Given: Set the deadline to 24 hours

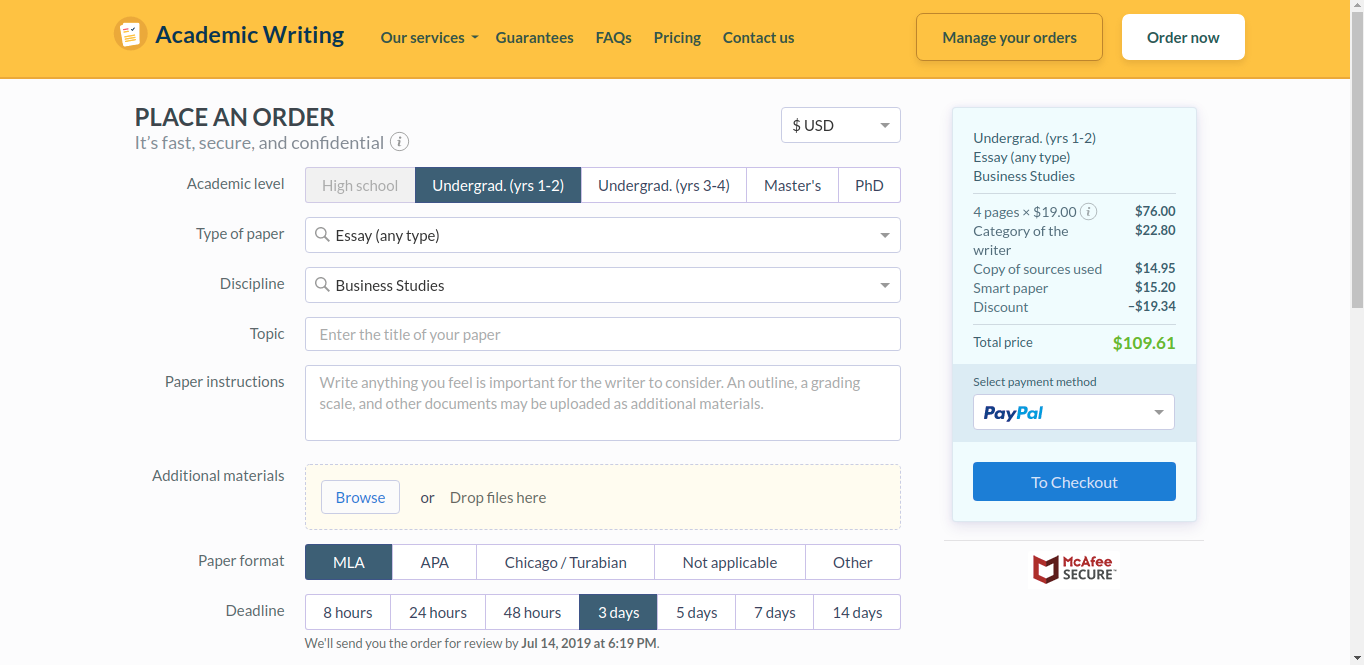Looking at the screenshot, I should pos(437,611).
